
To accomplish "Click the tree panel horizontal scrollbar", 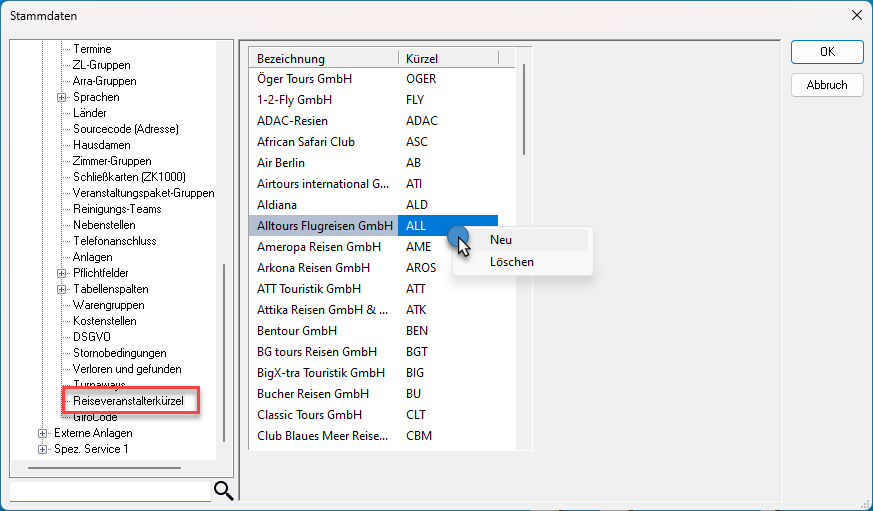I will tap(105, 468).
